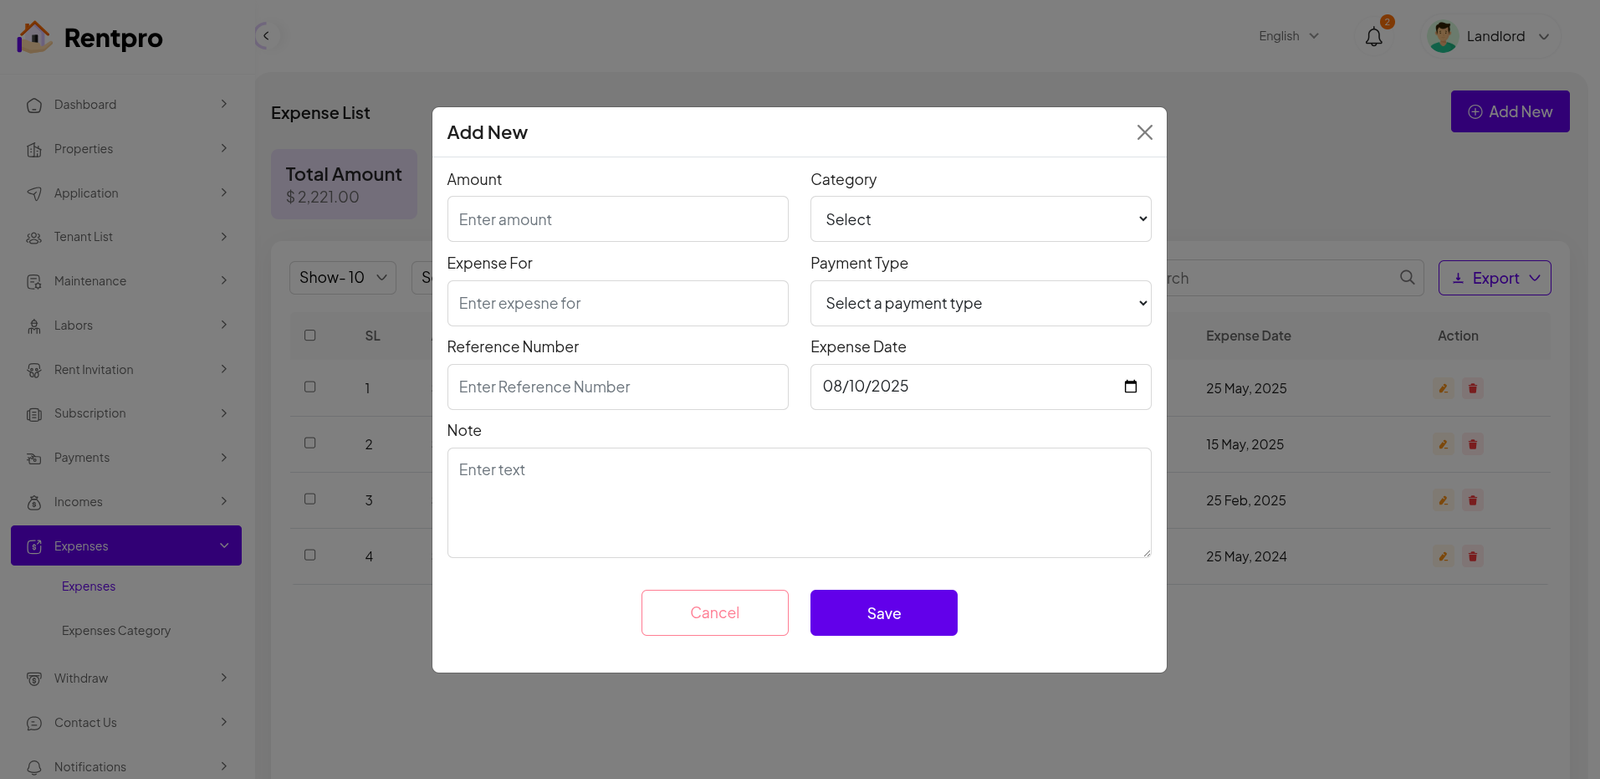Viewport: 1600px width, 779px height.
Task: Click the notification bell icon
Action: click(1374, 37)
